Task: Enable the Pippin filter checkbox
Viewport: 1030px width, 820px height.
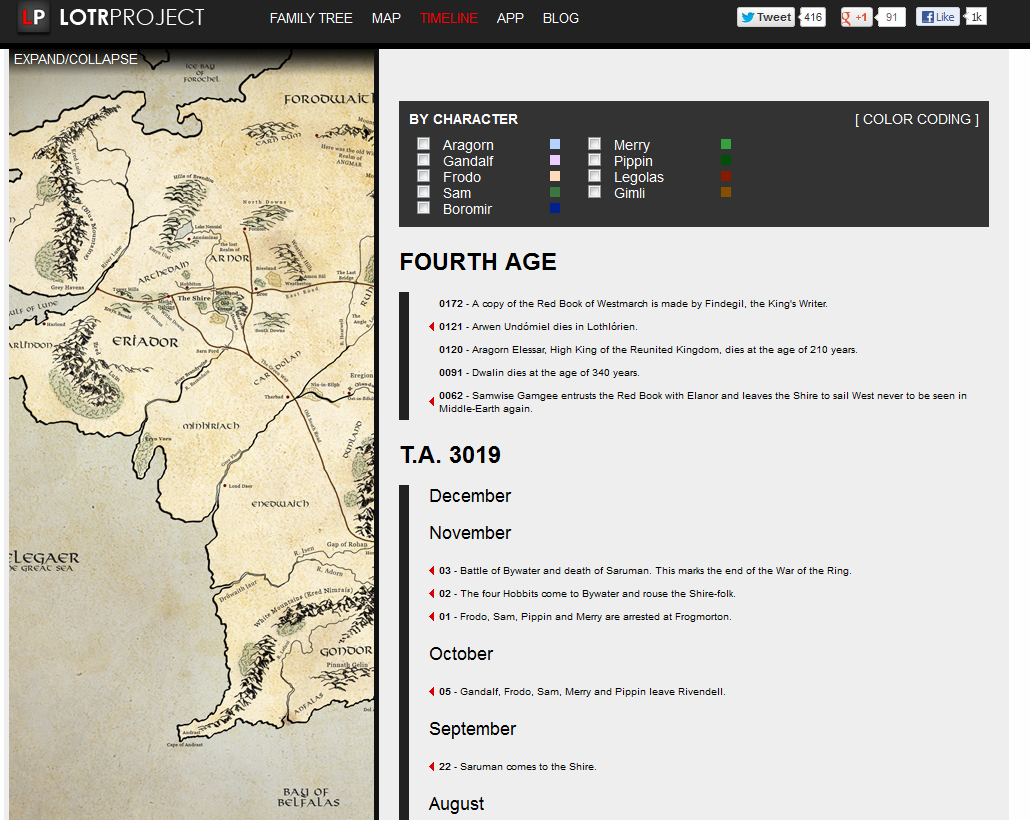Action: [x=594, y=159]
